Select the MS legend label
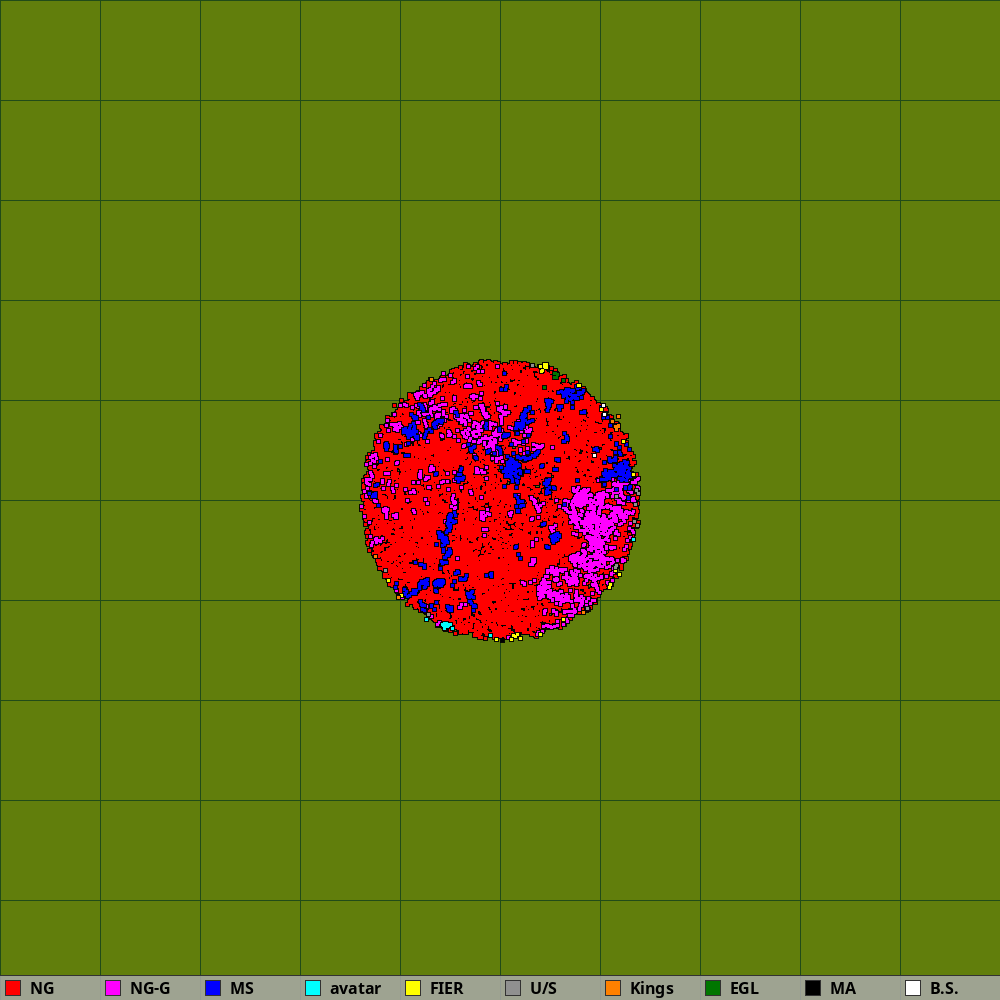Image resolution: width=1000 pixels, height=1000 pixels. pos(242,989)
